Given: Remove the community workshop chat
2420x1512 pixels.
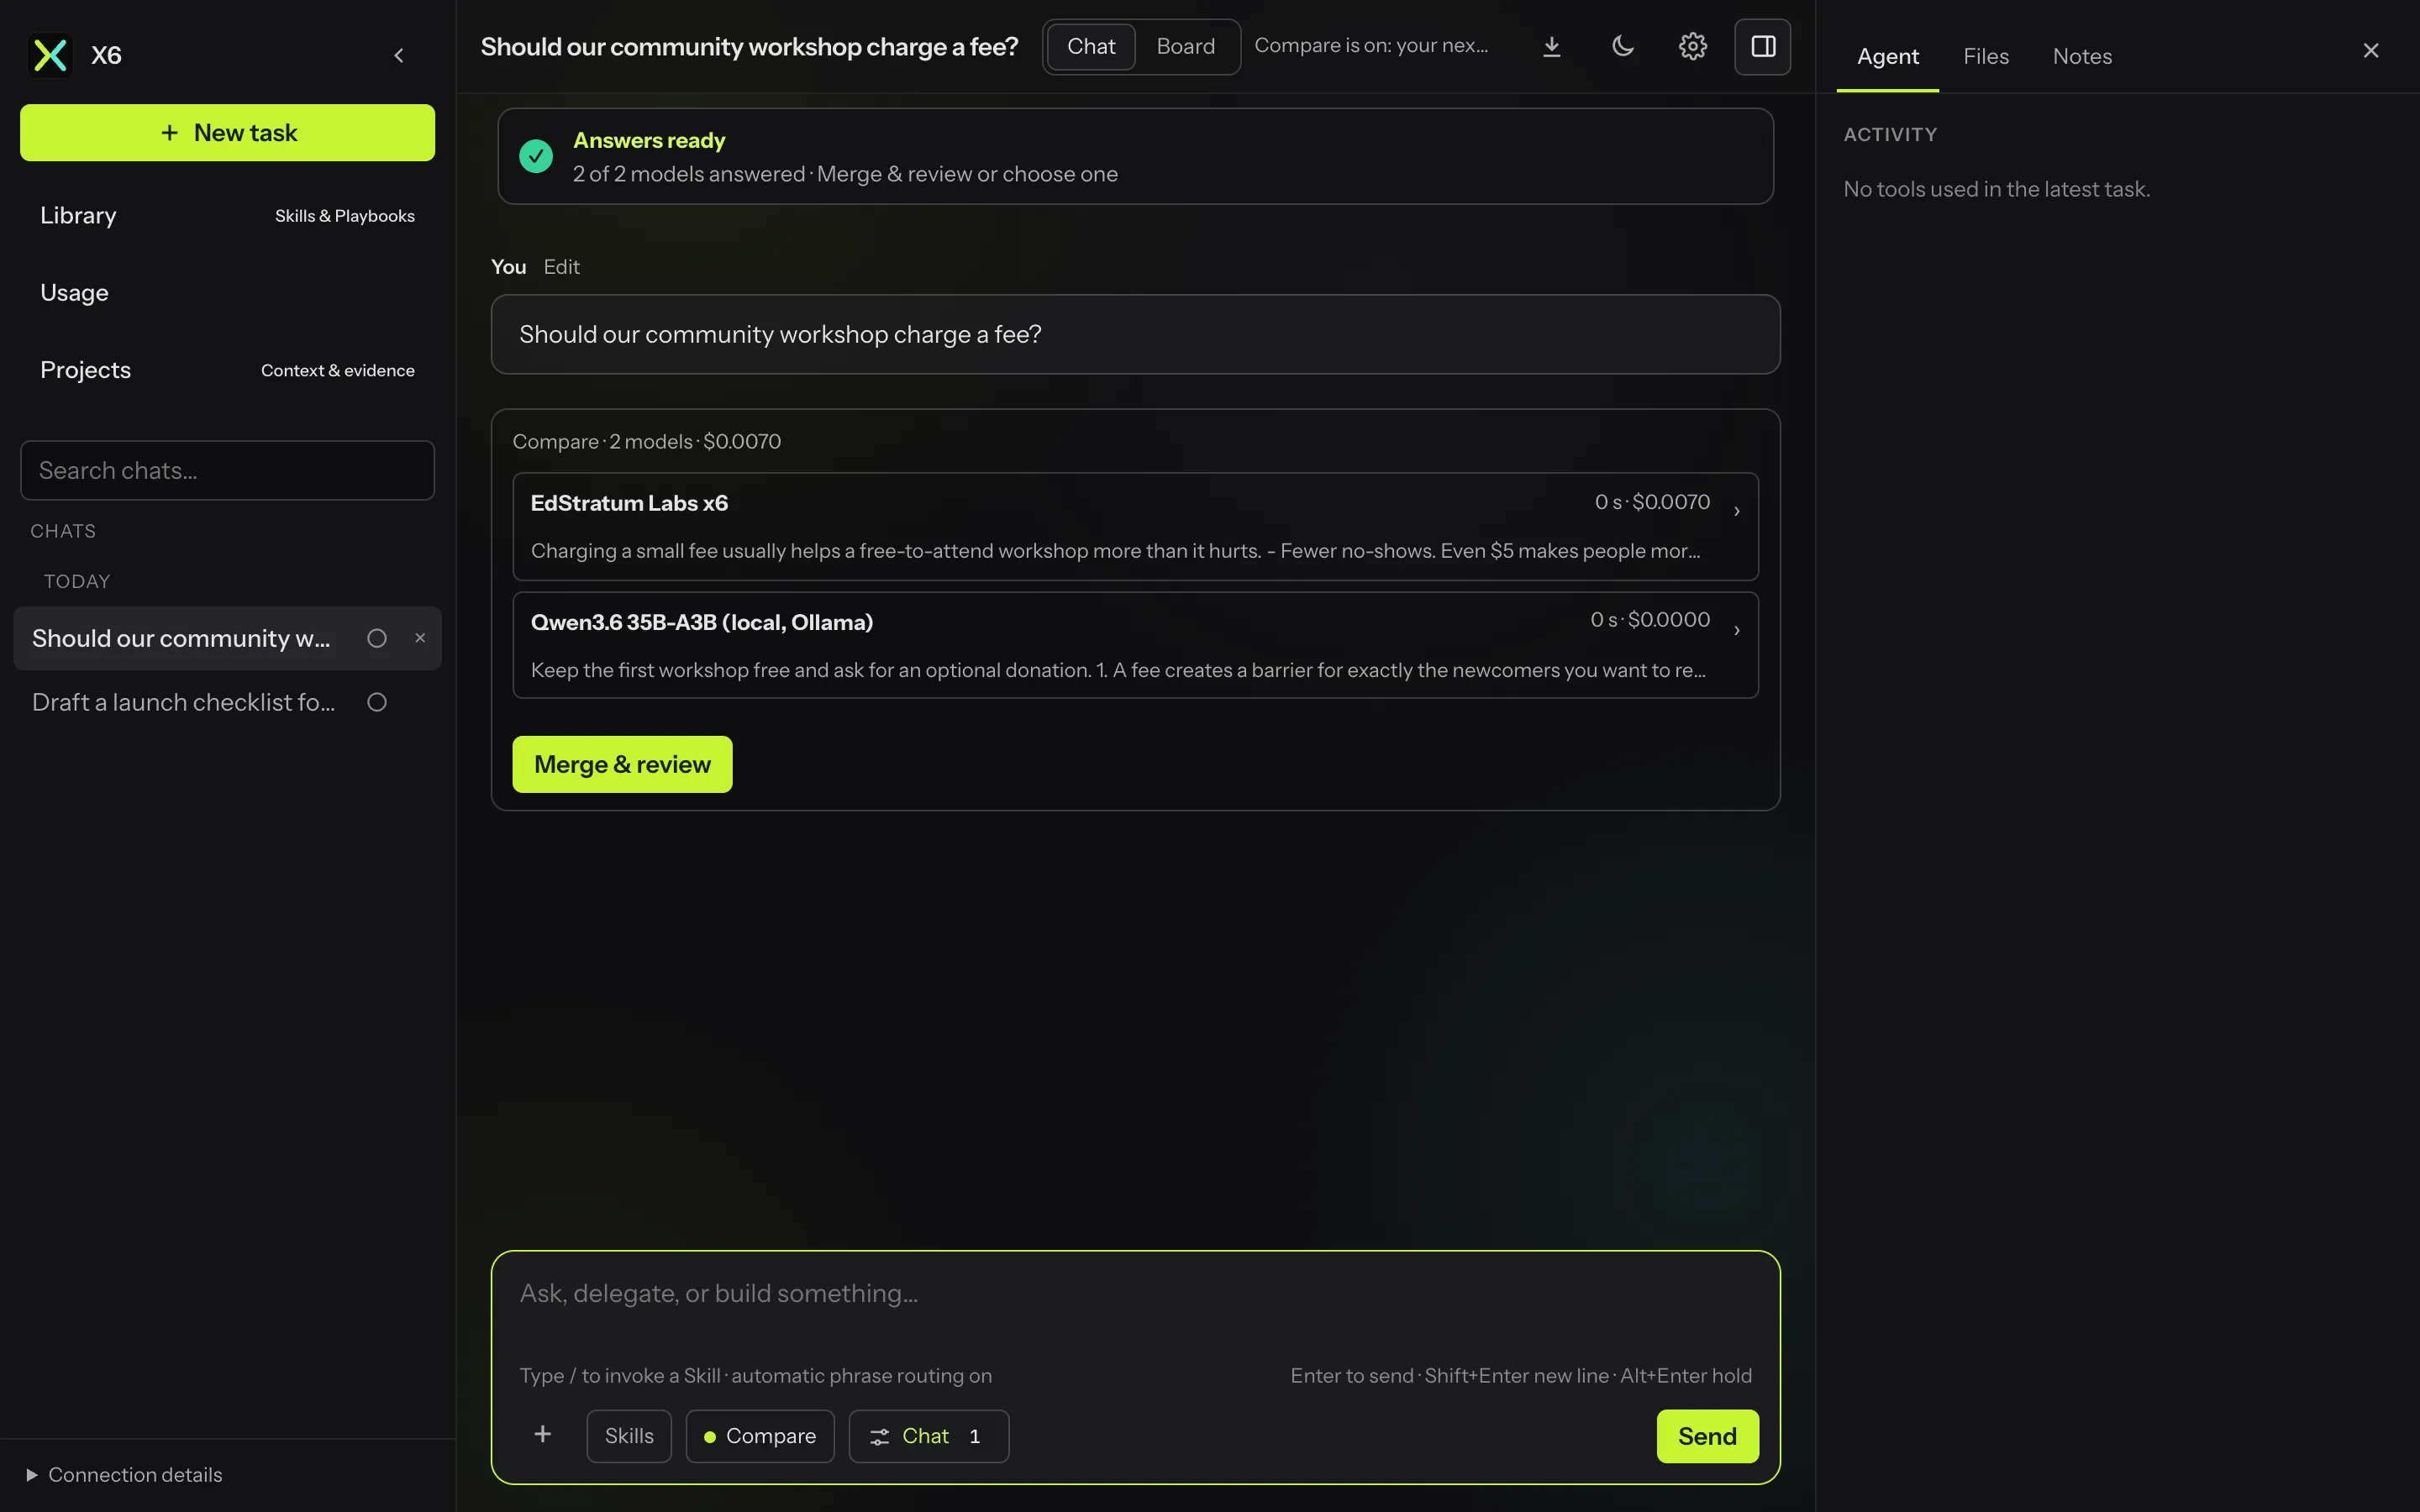Looking at the screenshot, I should click(420, 638).
